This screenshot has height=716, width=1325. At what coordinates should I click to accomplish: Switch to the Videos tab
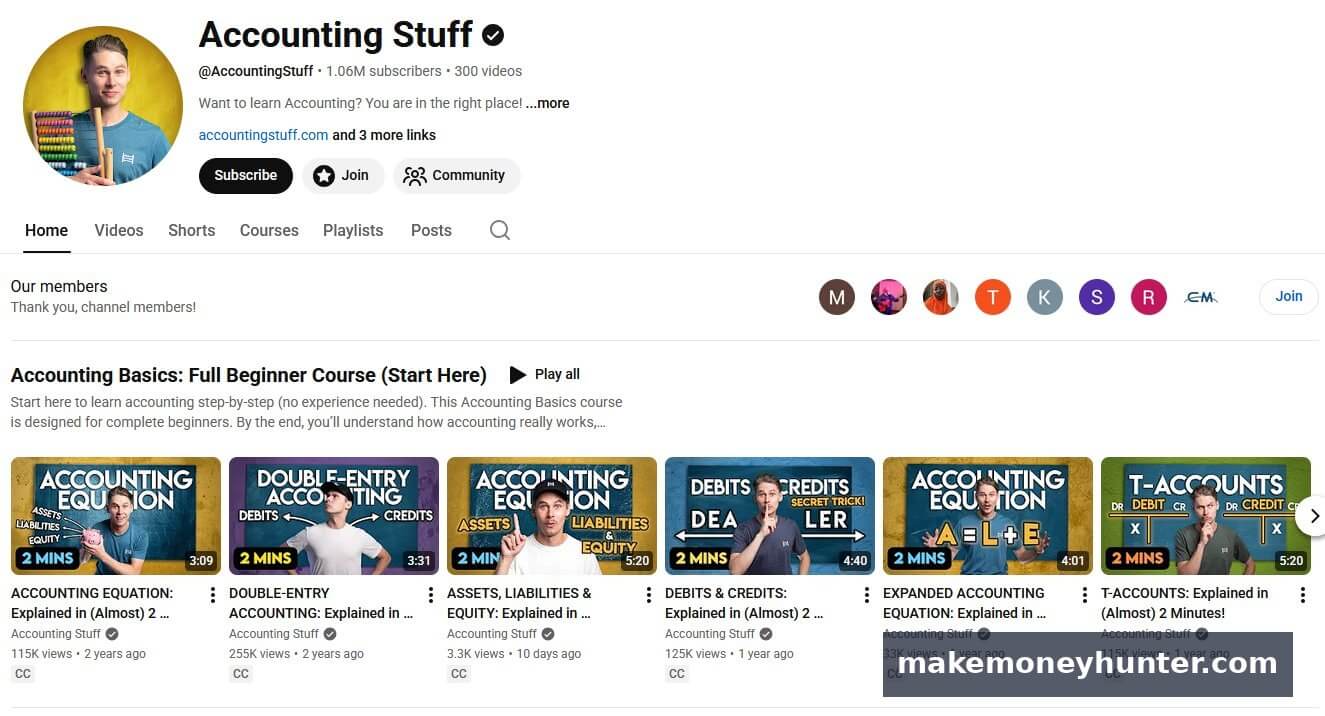pos(119,230)
